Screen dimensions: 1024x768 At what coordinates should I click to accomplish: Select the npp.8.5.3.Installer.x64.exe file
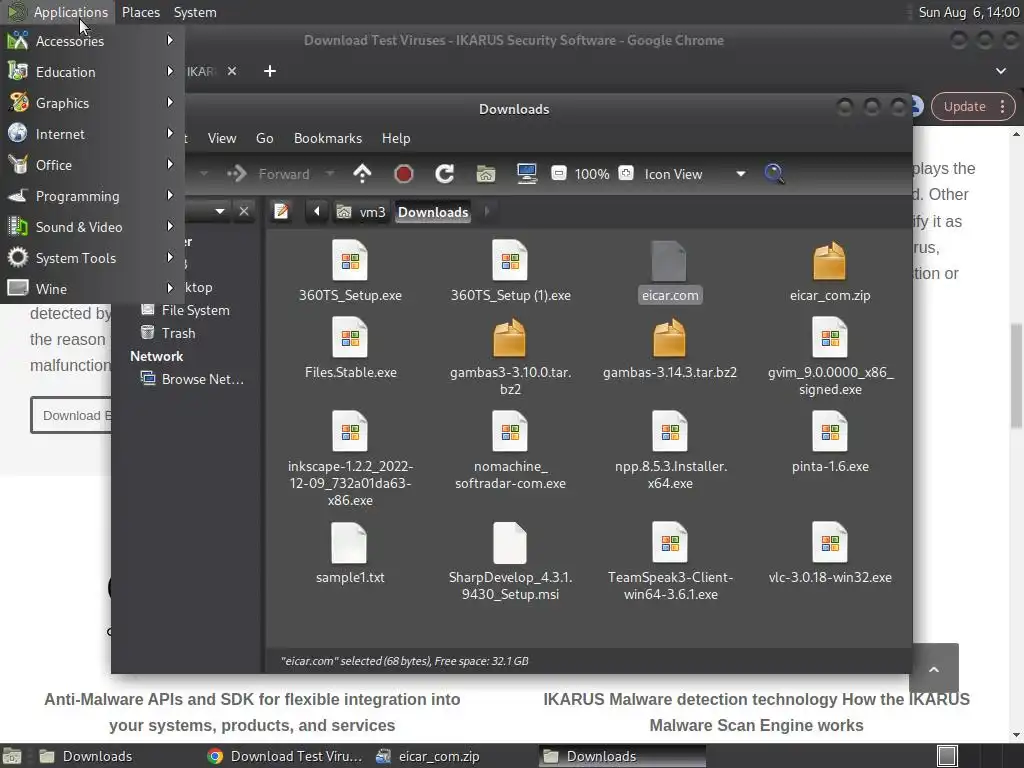(x=670, y=450)
